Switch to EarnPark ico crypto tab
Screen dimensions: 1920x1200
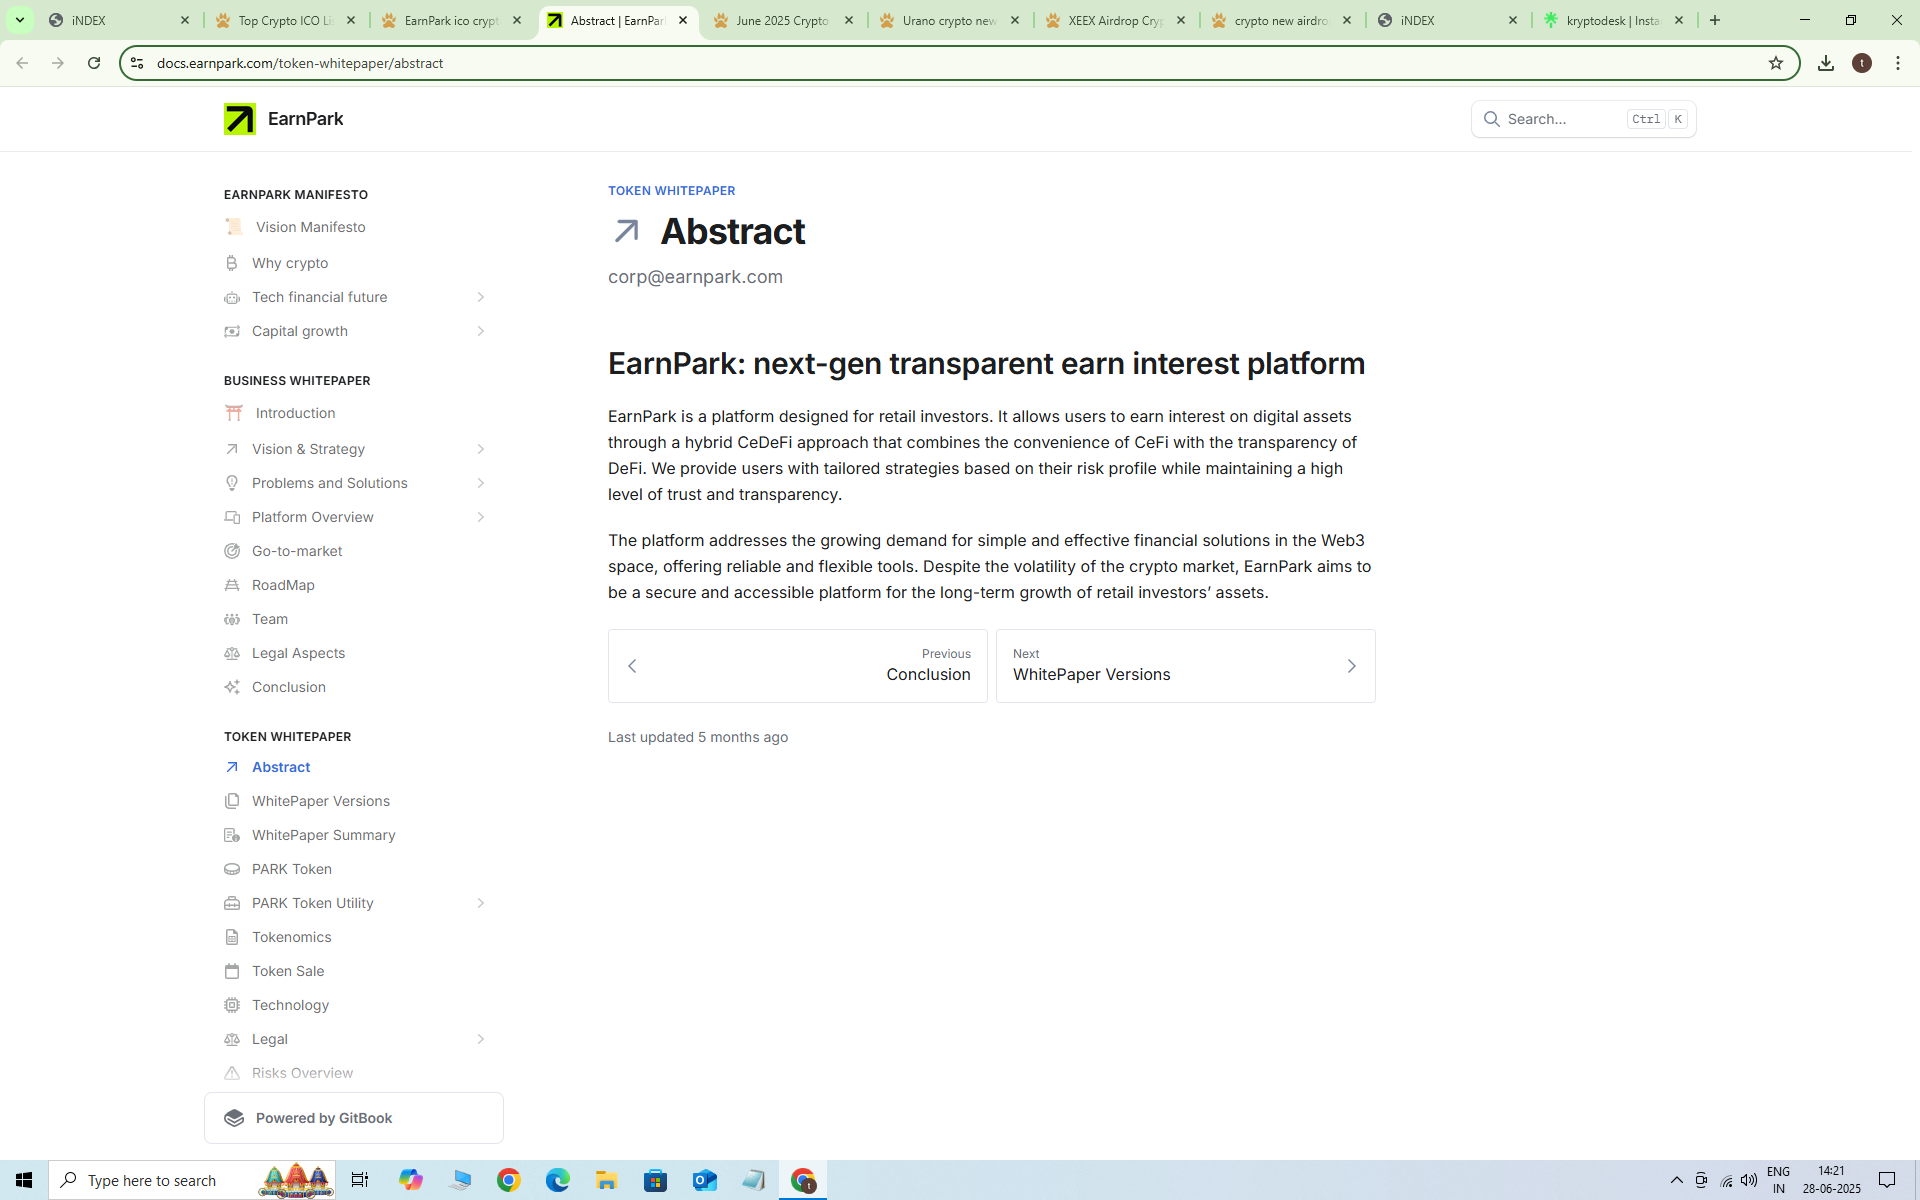pos(452,20)
